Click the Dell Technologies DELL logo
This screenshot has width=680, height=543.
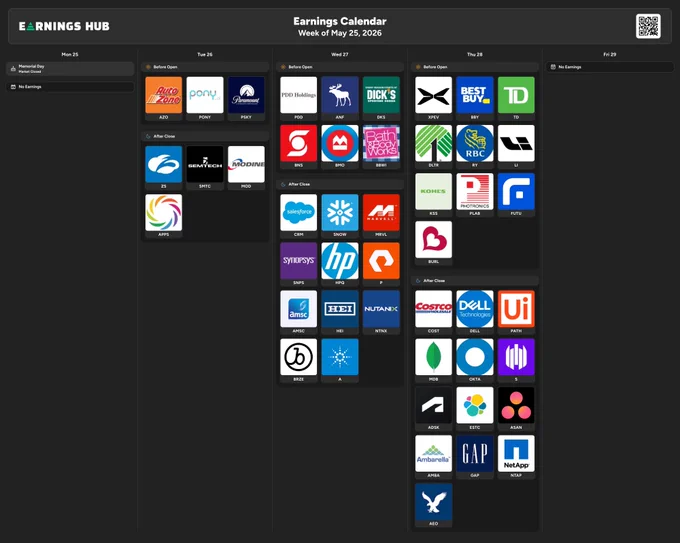point(474,309)
